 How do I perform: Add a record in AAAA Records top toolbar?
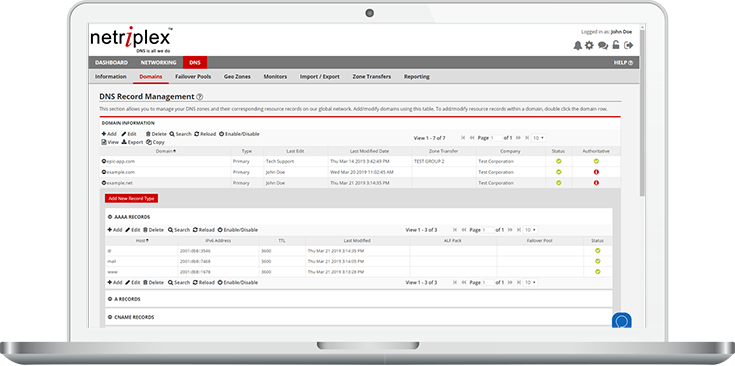coord(114,230)
